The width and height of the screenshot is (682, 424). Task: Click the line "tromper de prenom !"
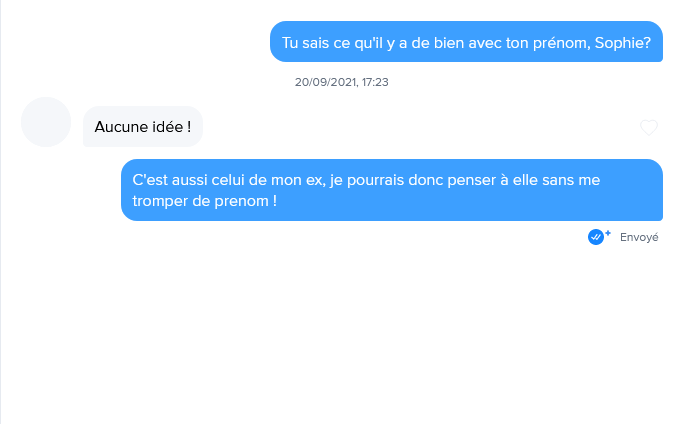tap(204, 200)
